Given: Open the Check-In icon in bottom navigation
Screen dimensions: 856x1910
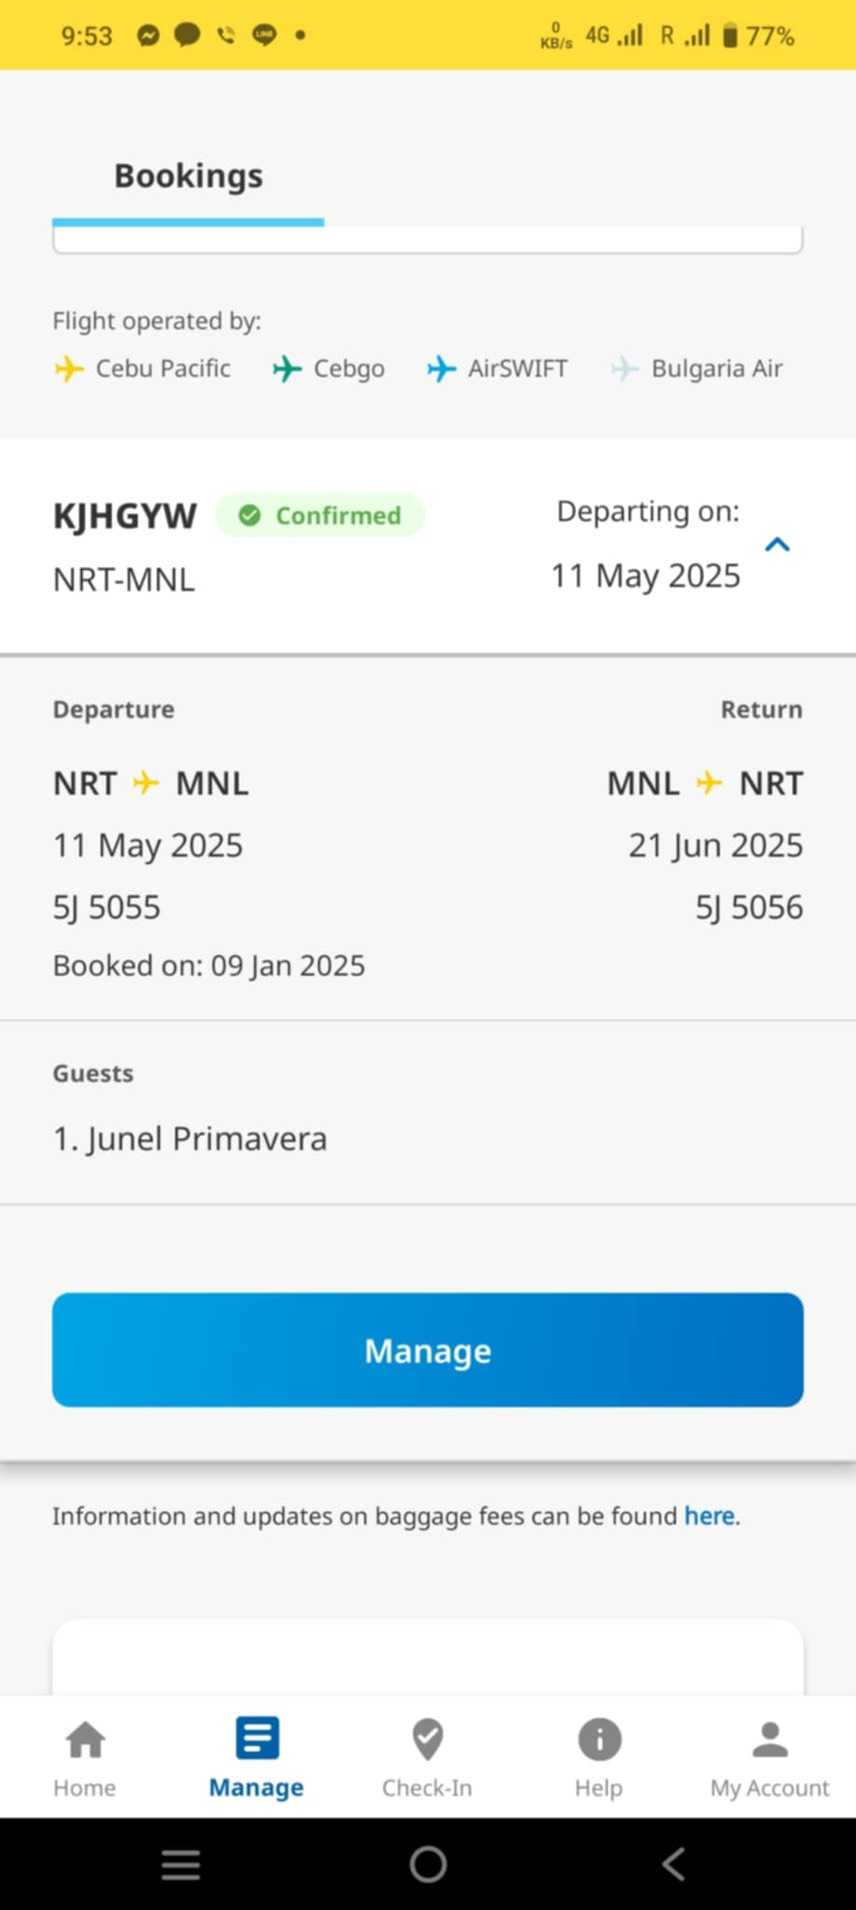Looking at the screenshot, I should tap(427, 1740).
